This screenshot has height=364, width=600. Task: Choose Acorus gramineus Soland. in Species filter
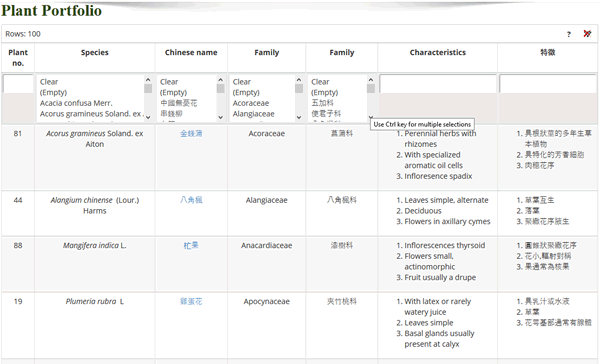pos(91,114)
